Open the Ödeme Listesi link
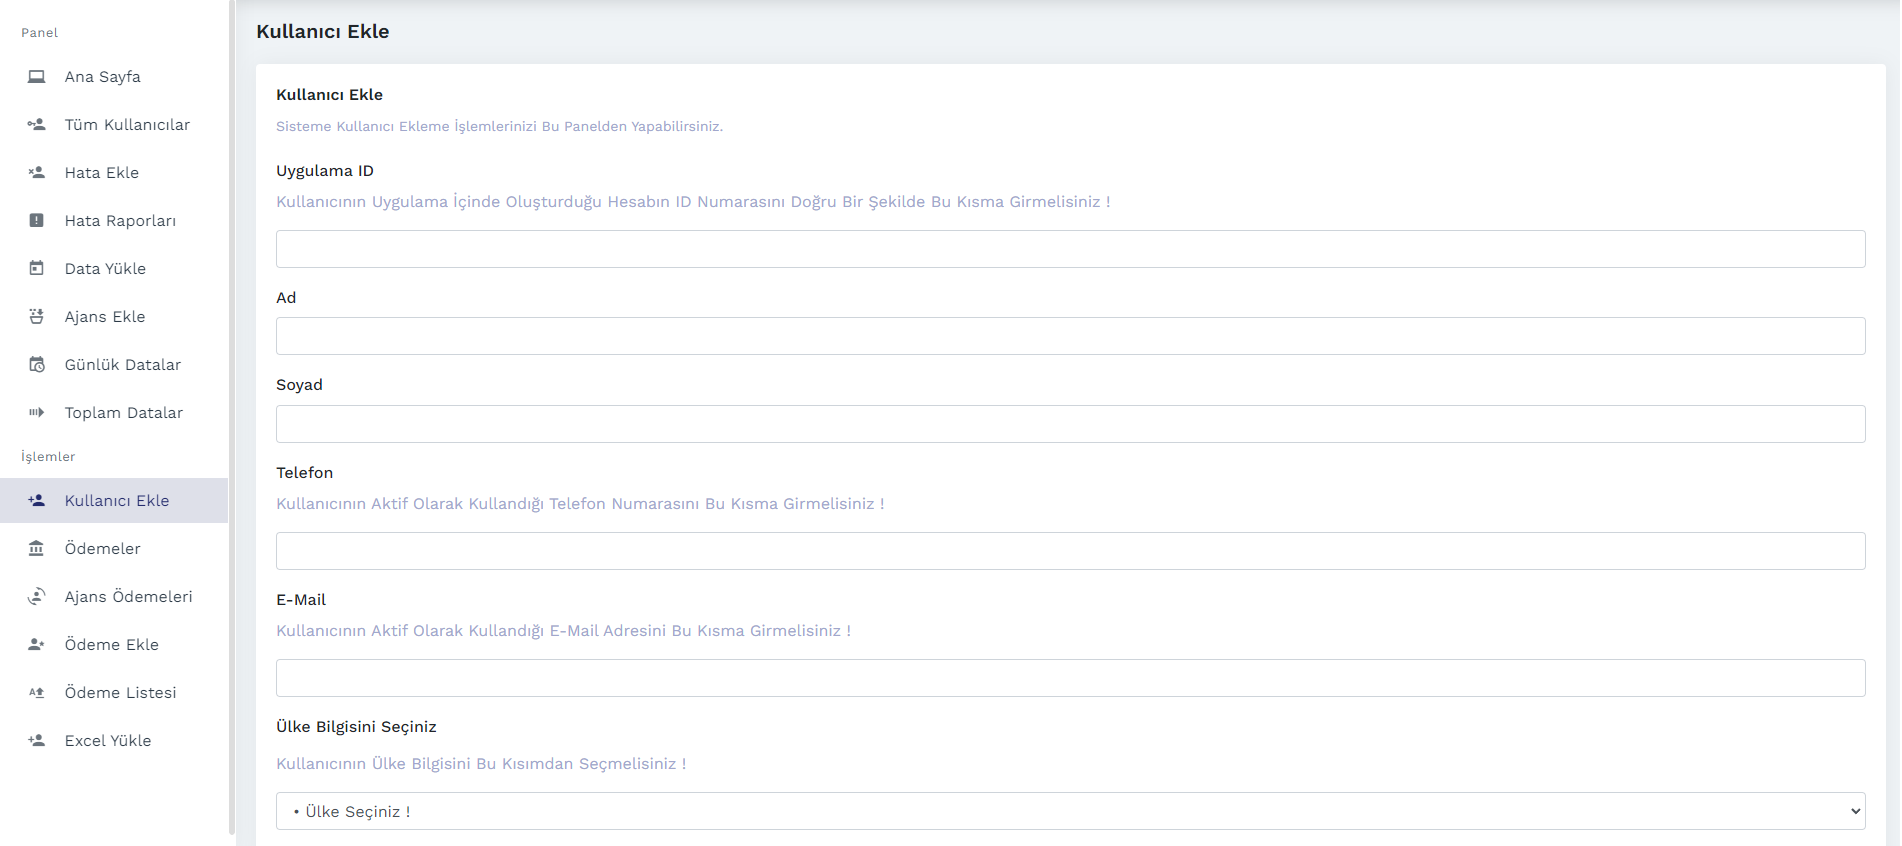Screen dimensions: 1902x846 120,693
